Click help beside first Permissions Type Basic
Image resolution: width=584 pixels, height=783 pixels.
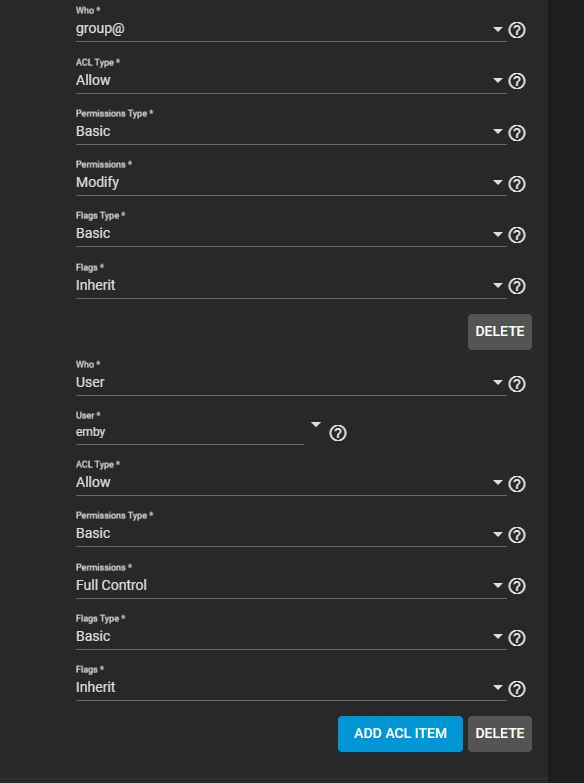pos(517,133)
